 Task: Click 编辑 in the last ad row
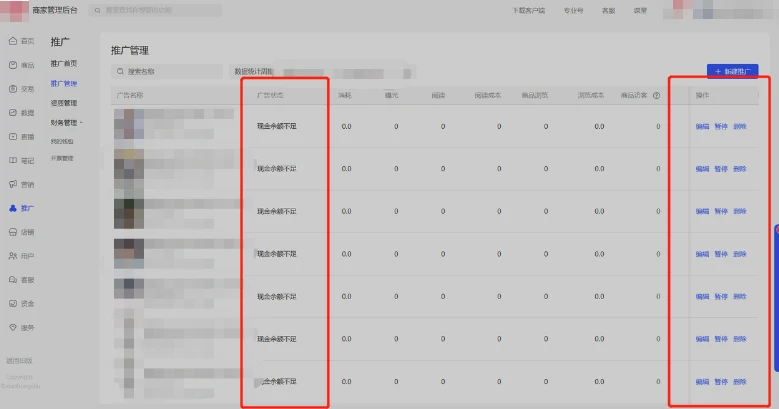click(702, 382)
